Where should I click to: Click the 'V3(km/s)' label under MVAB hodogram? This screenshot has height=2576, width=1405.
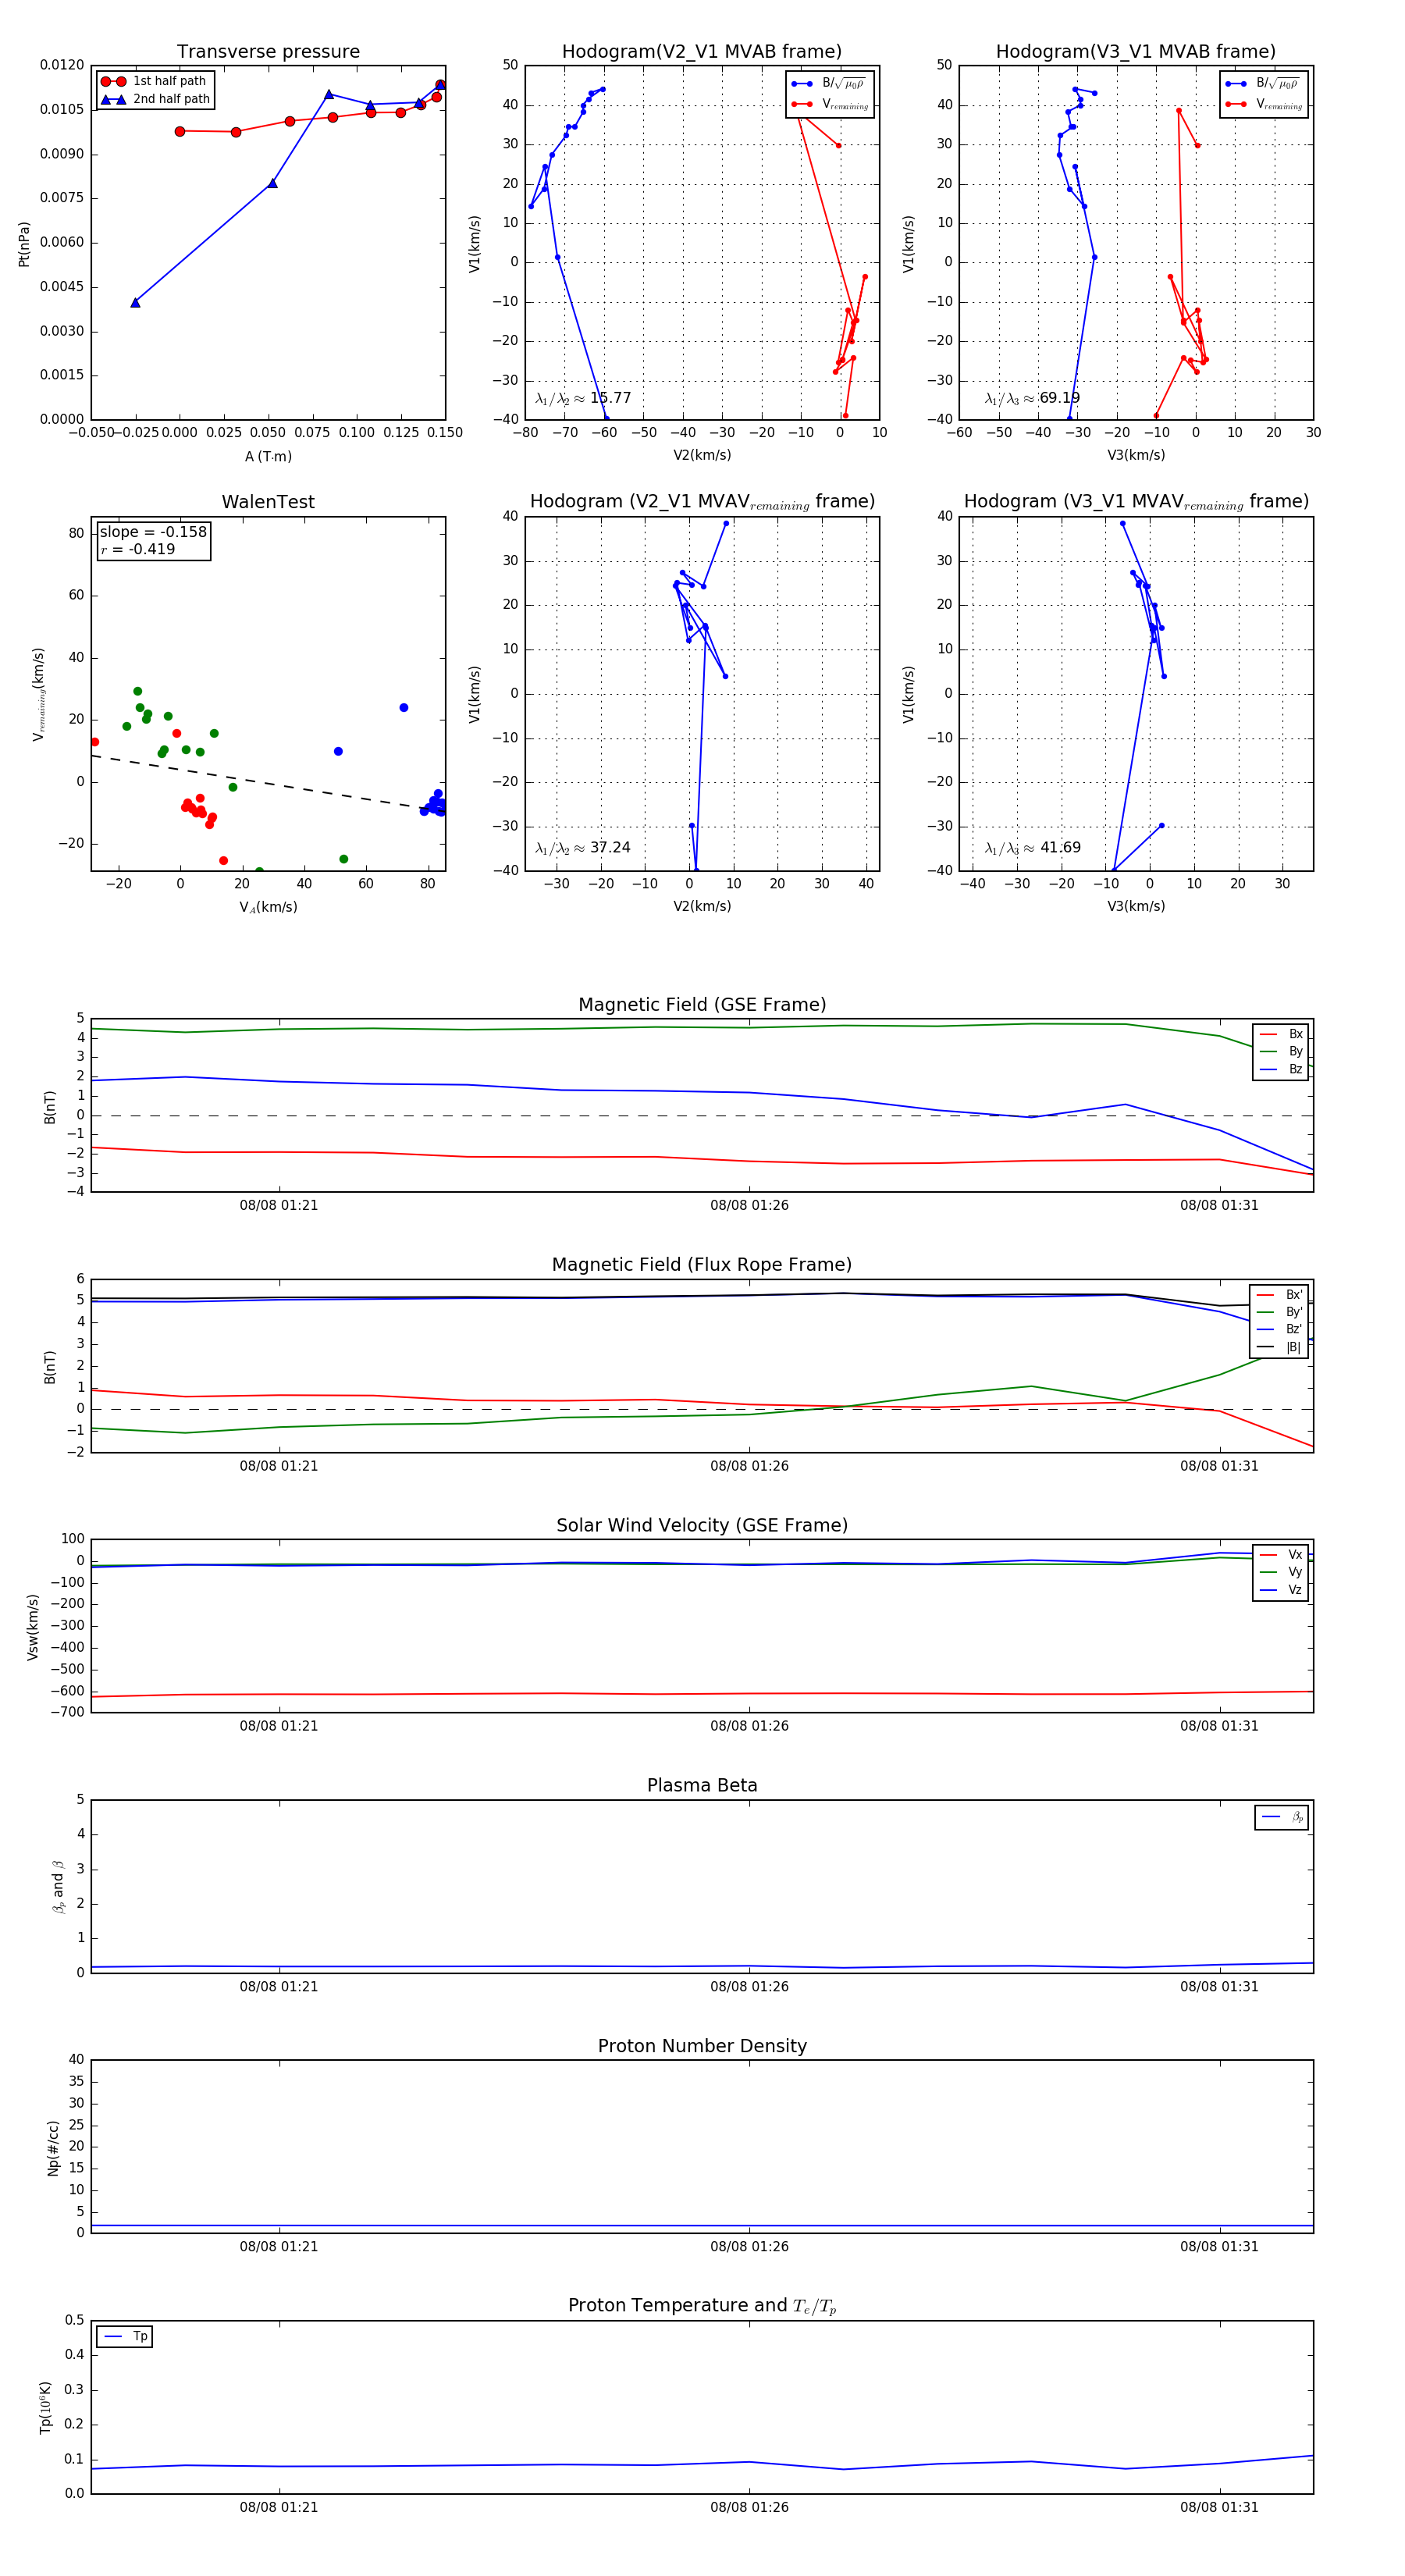1135,456
